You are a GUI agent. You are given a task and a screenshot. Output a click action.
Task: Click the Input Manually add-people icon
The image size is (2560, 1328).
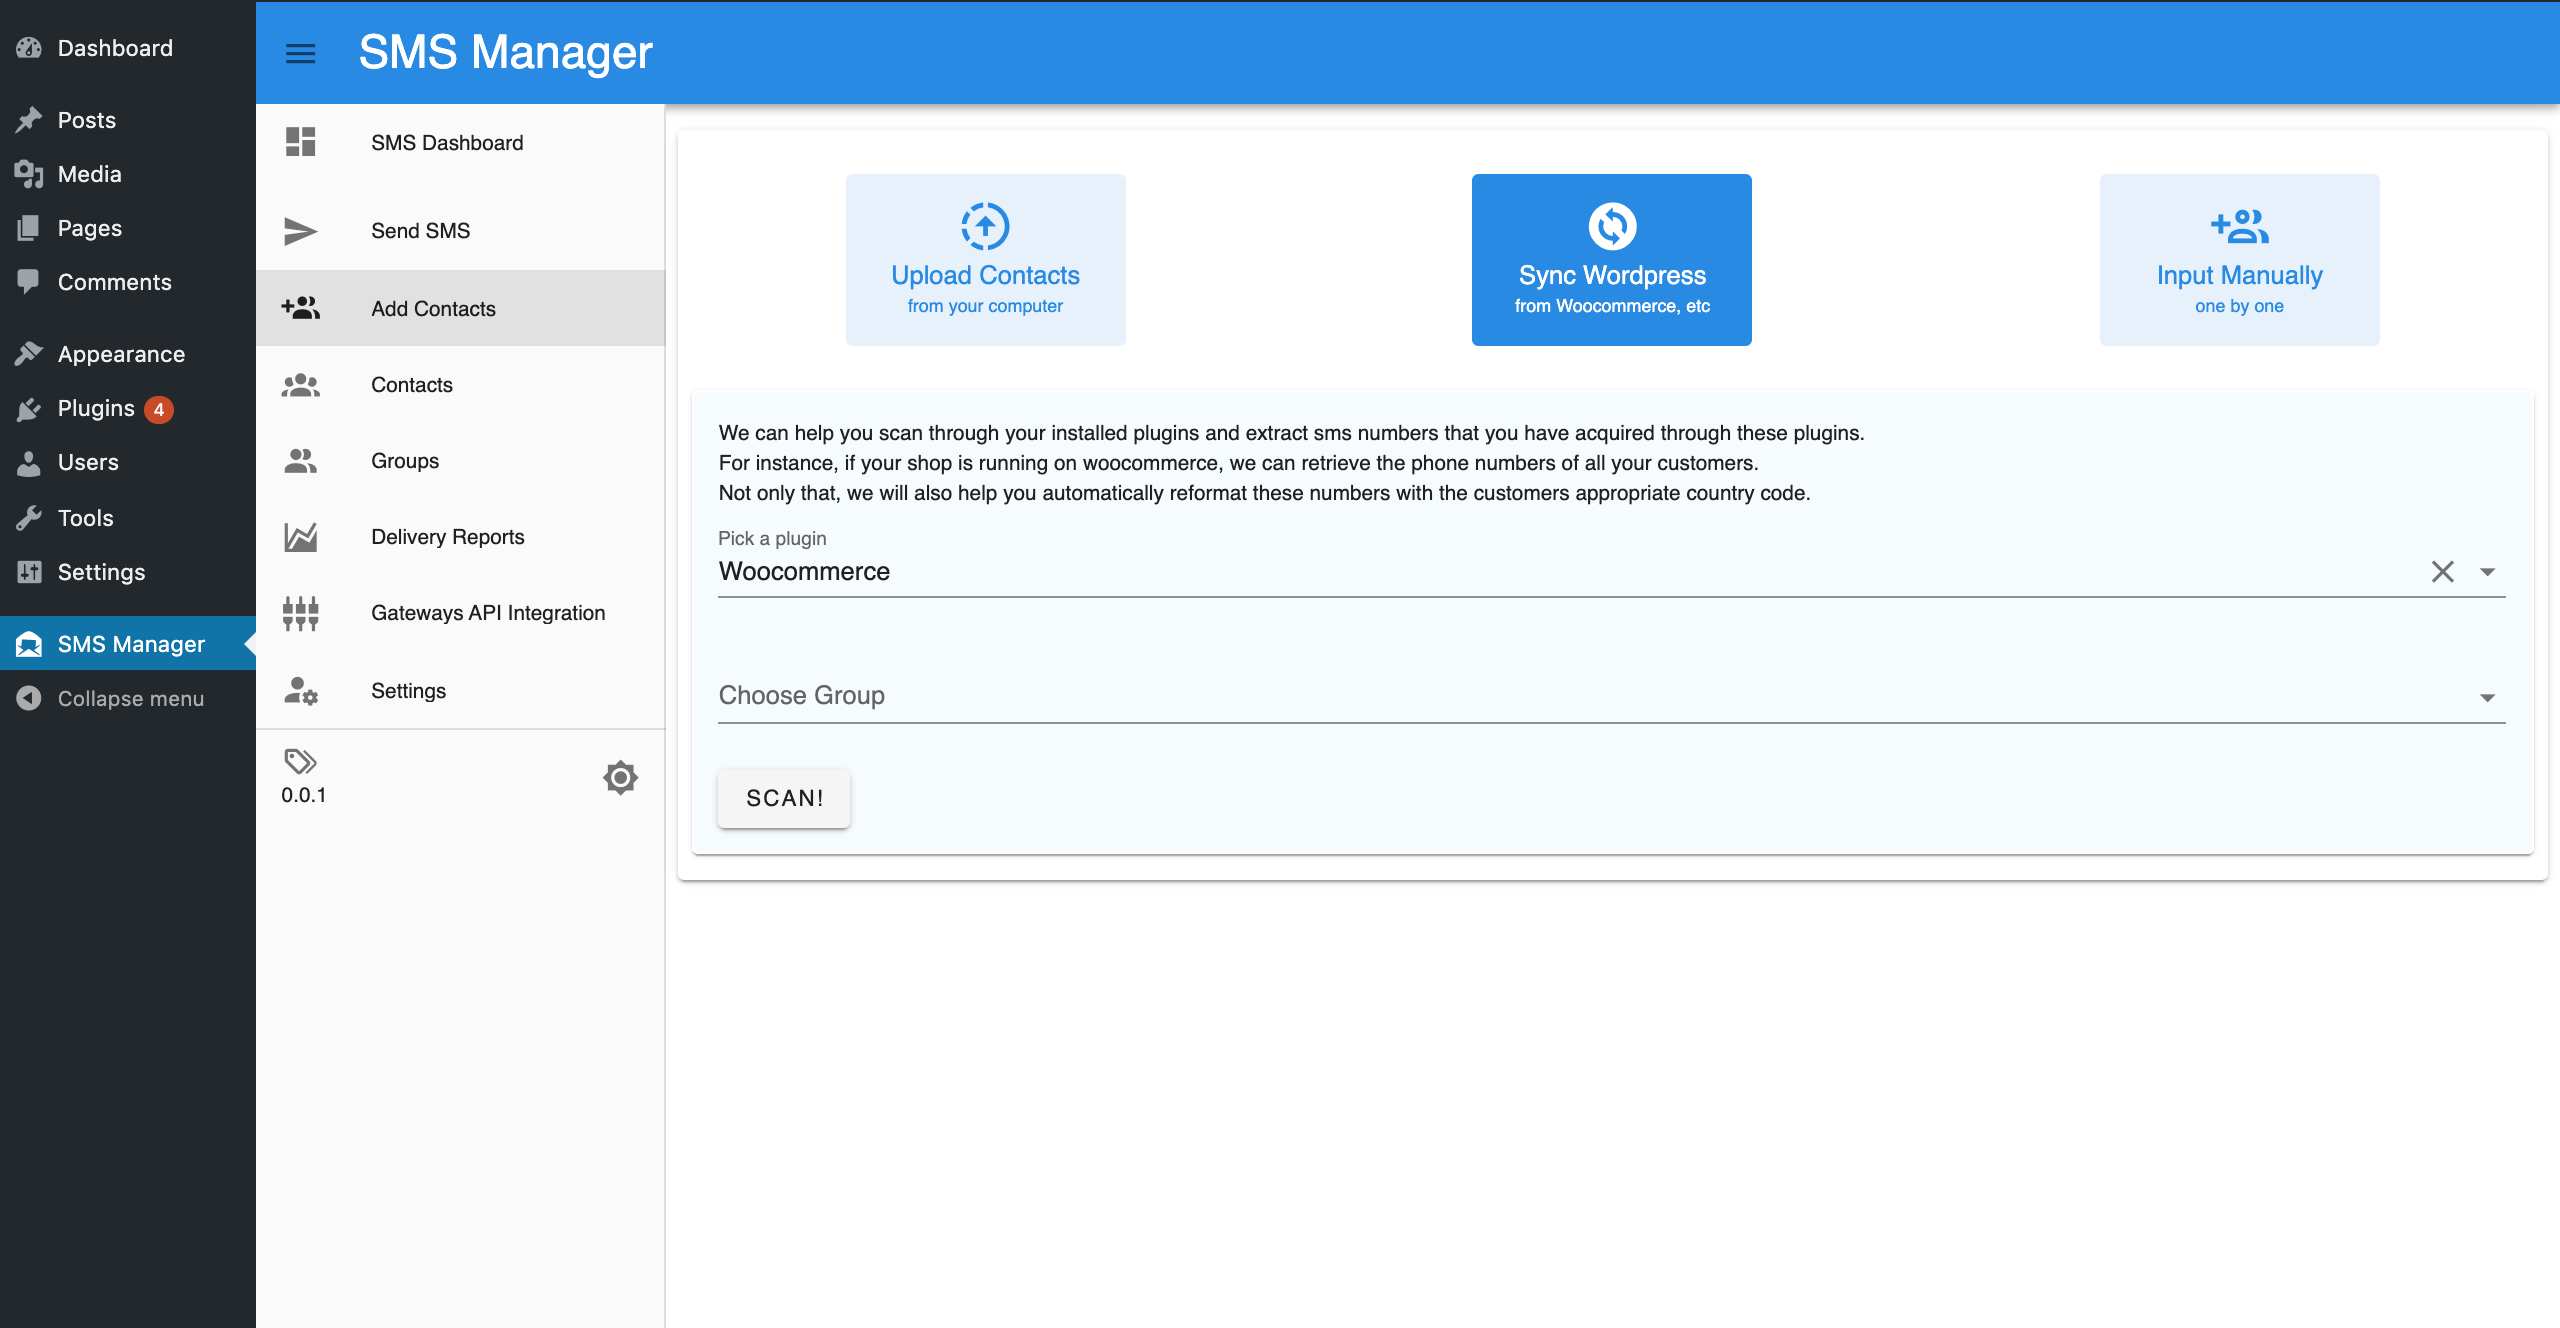2239,226
